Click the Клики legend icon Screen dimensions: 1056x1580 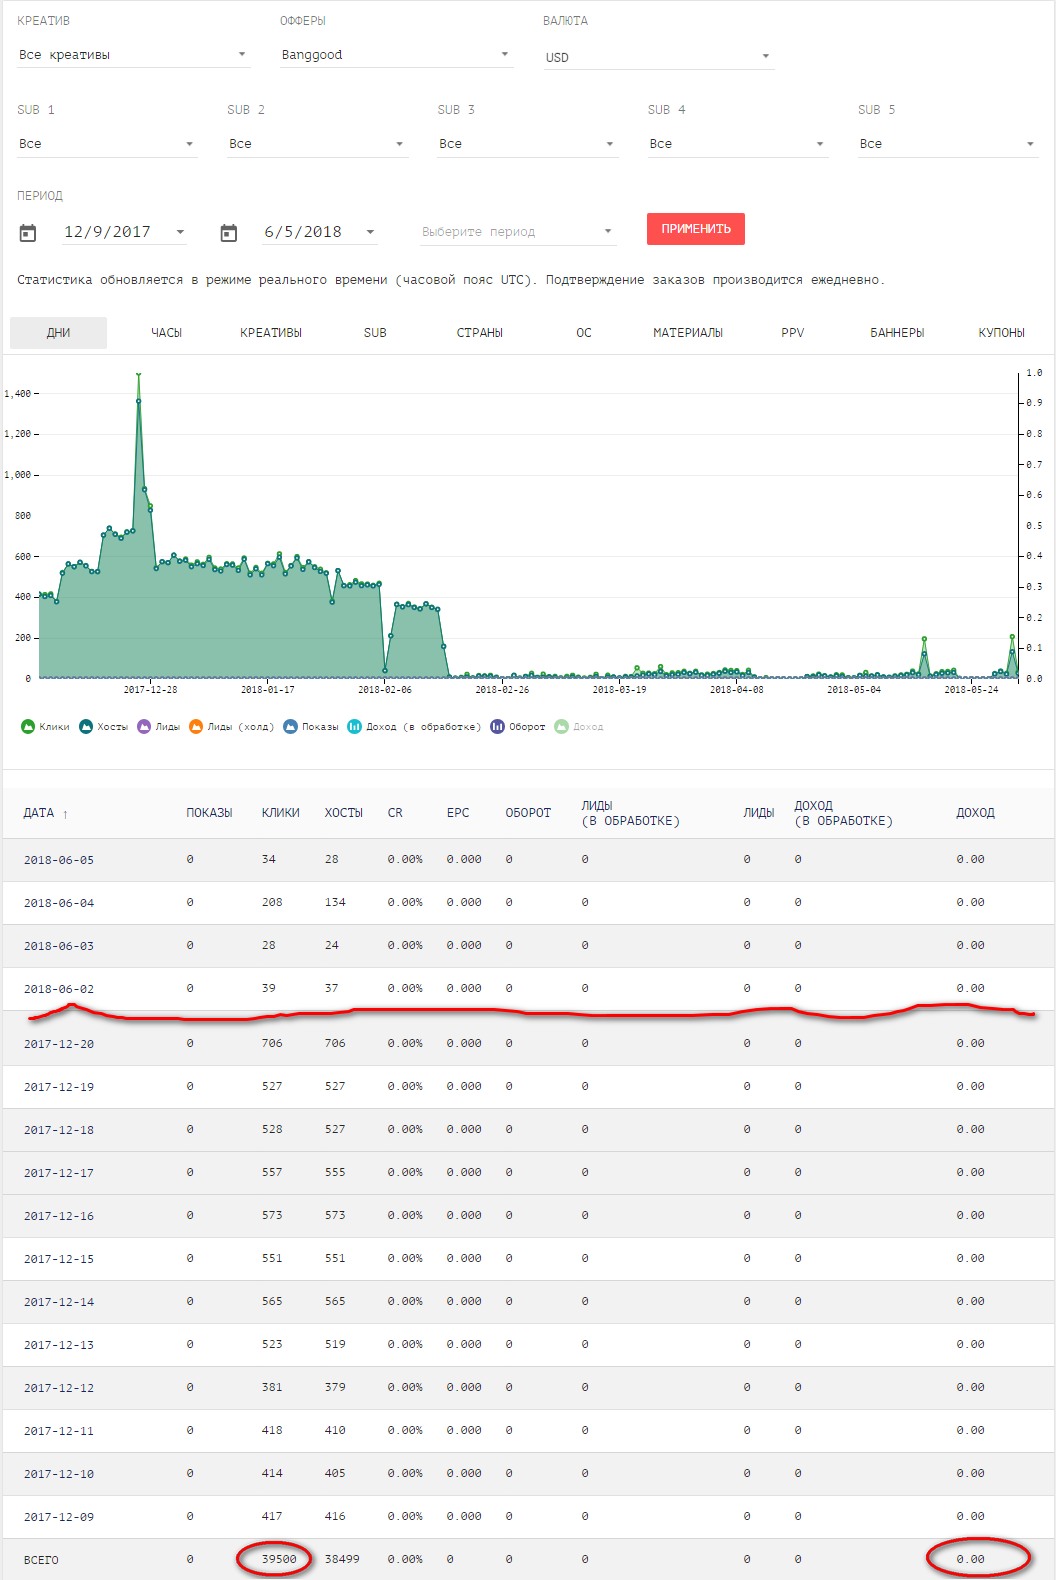28,727
